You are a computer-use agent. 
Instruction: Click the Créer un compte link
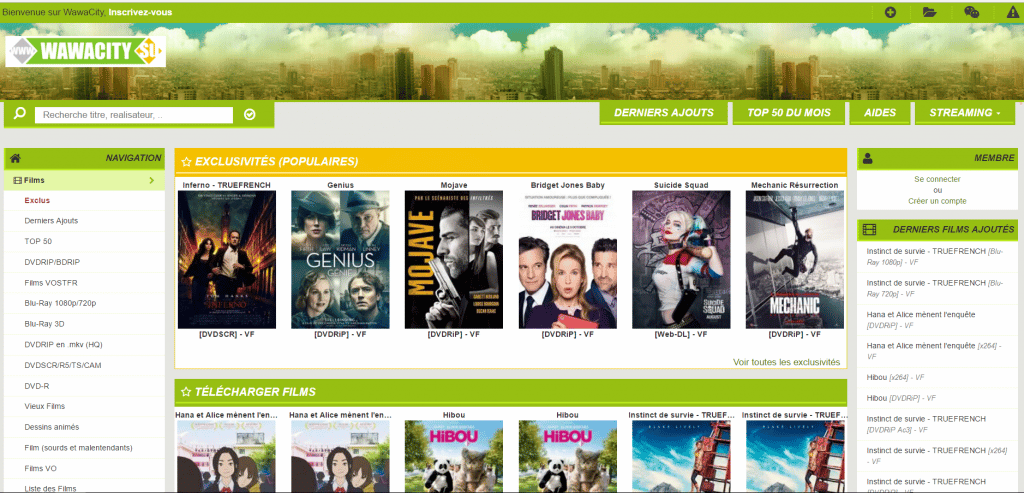[937, 201]
